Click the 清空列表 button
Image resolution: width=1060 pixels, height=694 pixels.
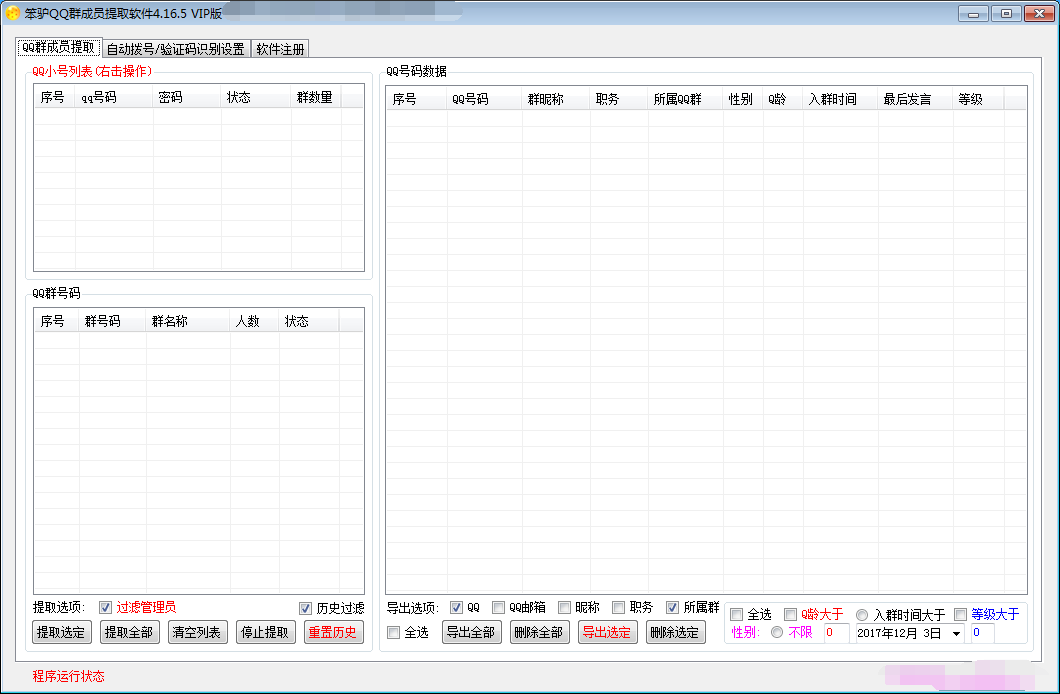pos(197,633)
